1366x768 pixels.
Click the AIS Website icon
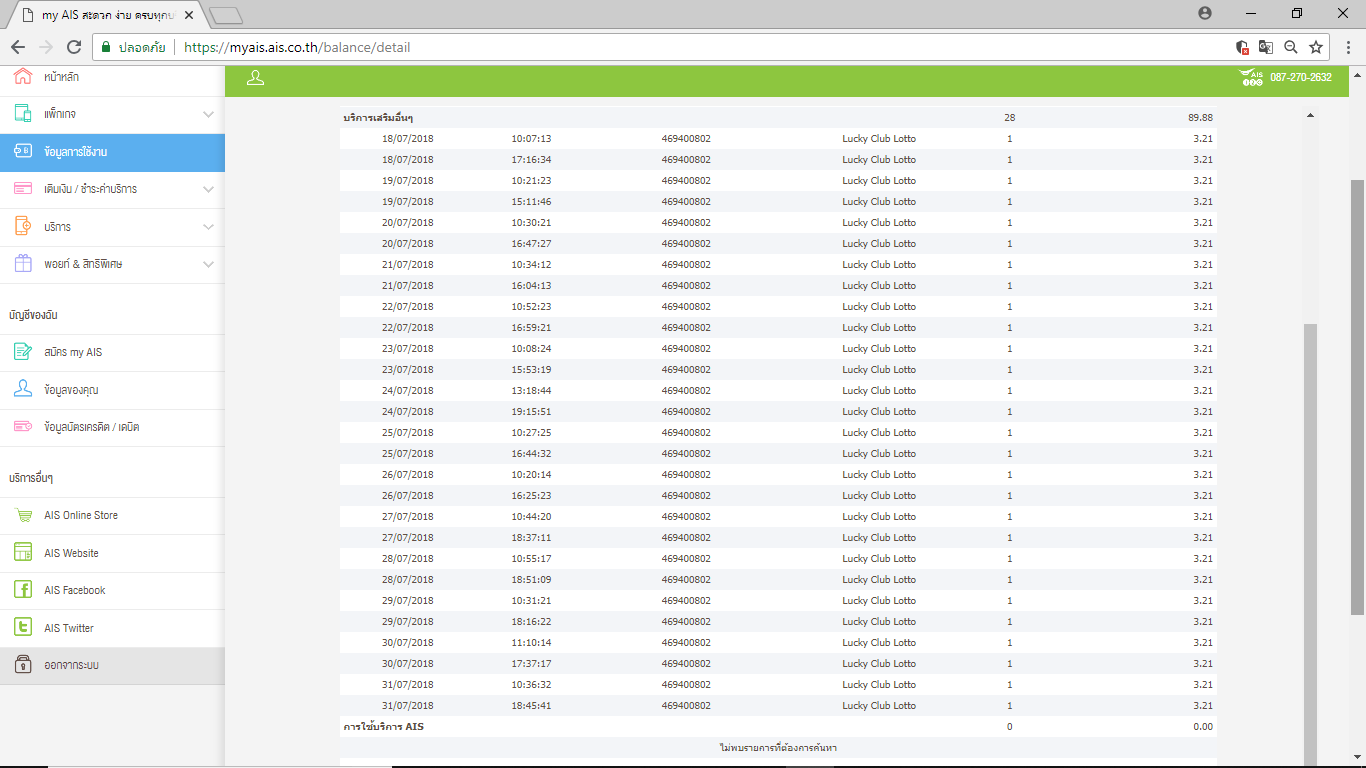23,553
